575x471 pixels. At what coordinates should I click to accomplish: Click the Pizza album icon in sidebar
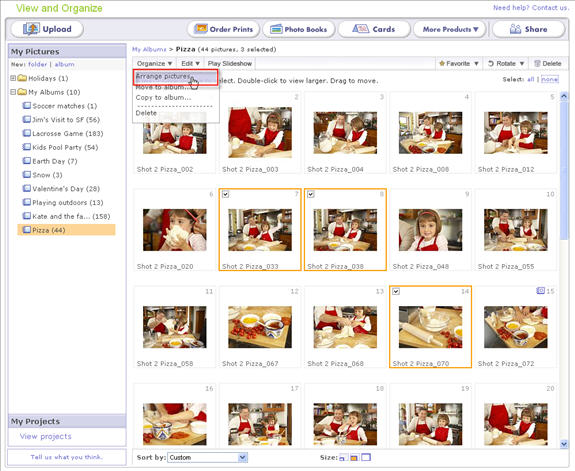point(27,230)
